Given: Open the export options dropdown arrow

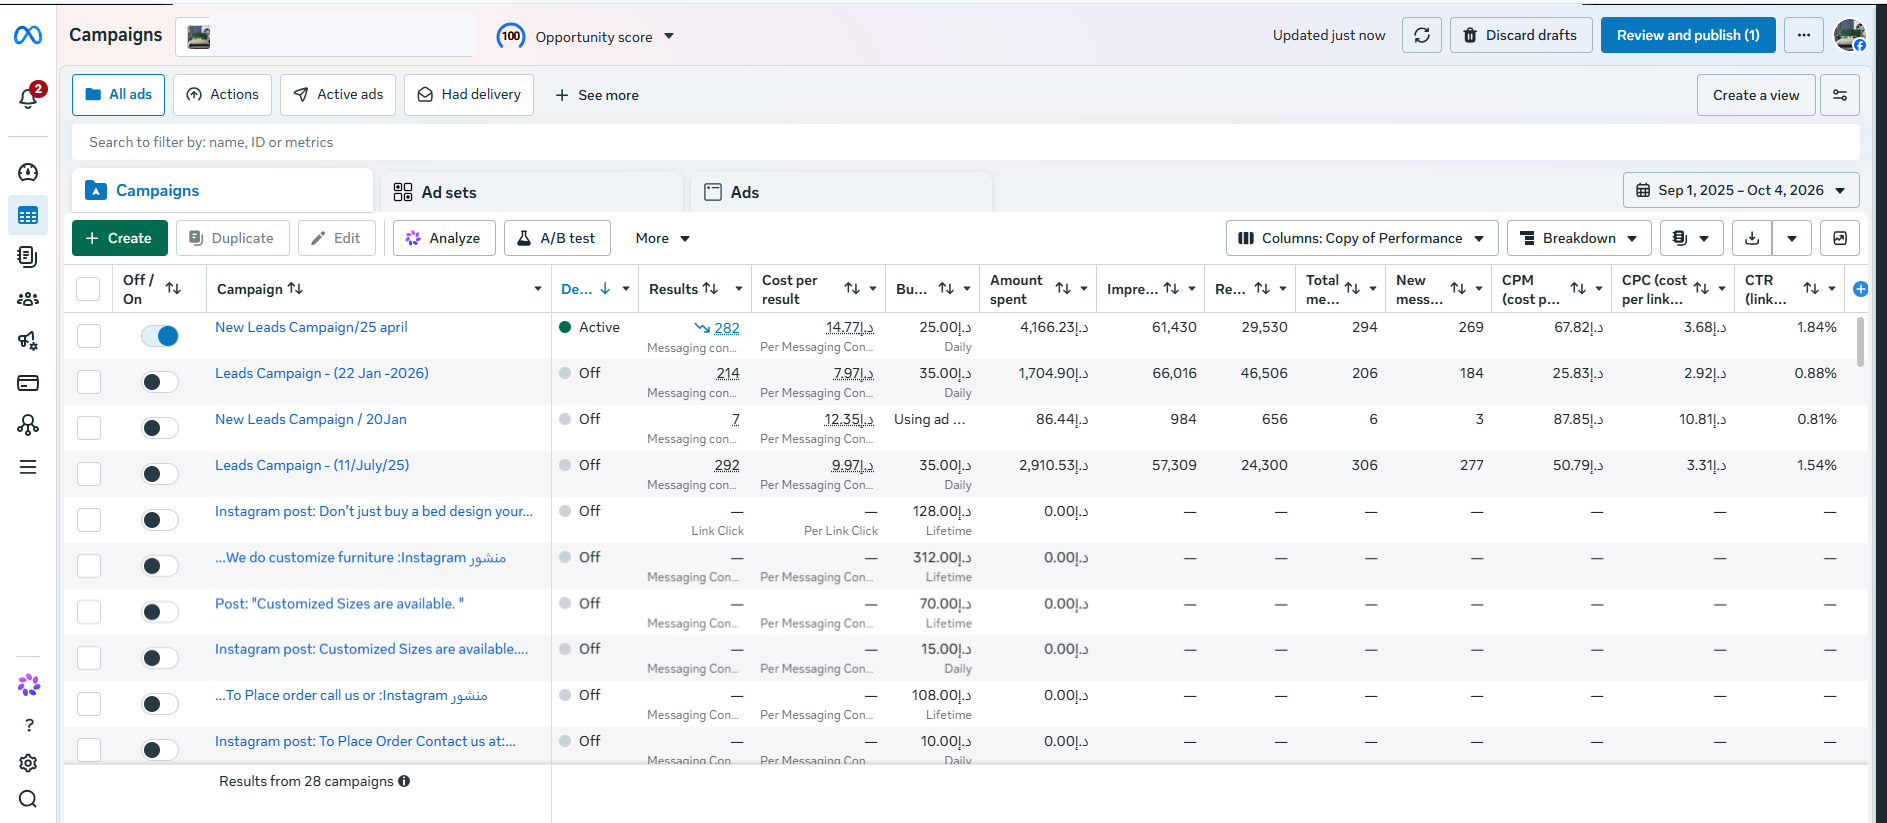Looking at the screenshot, I should click(1792, 238).
